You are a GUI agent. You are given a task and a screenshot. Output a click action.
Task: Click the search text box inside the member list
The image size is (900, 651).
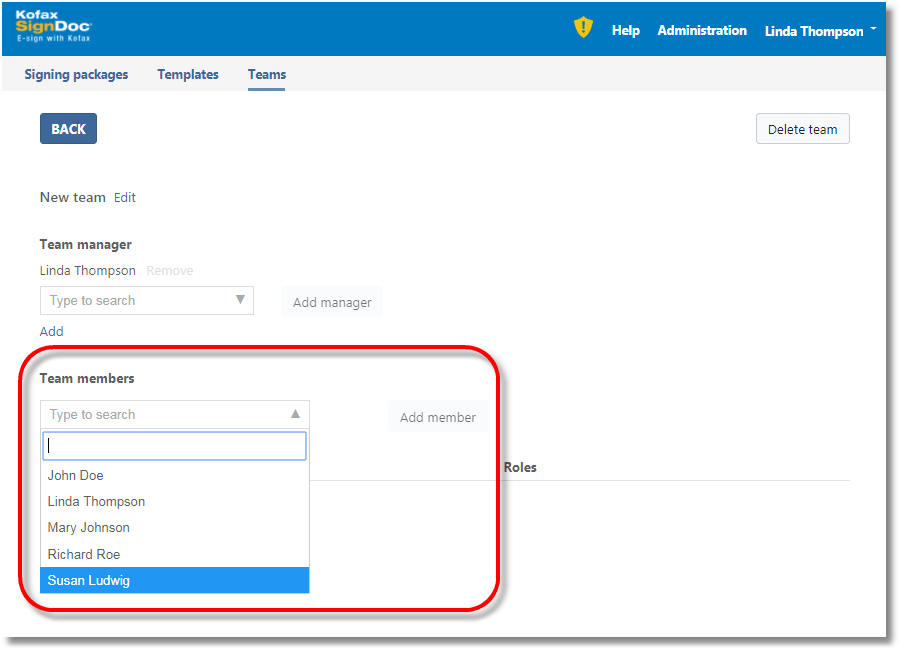click(174, 446)
